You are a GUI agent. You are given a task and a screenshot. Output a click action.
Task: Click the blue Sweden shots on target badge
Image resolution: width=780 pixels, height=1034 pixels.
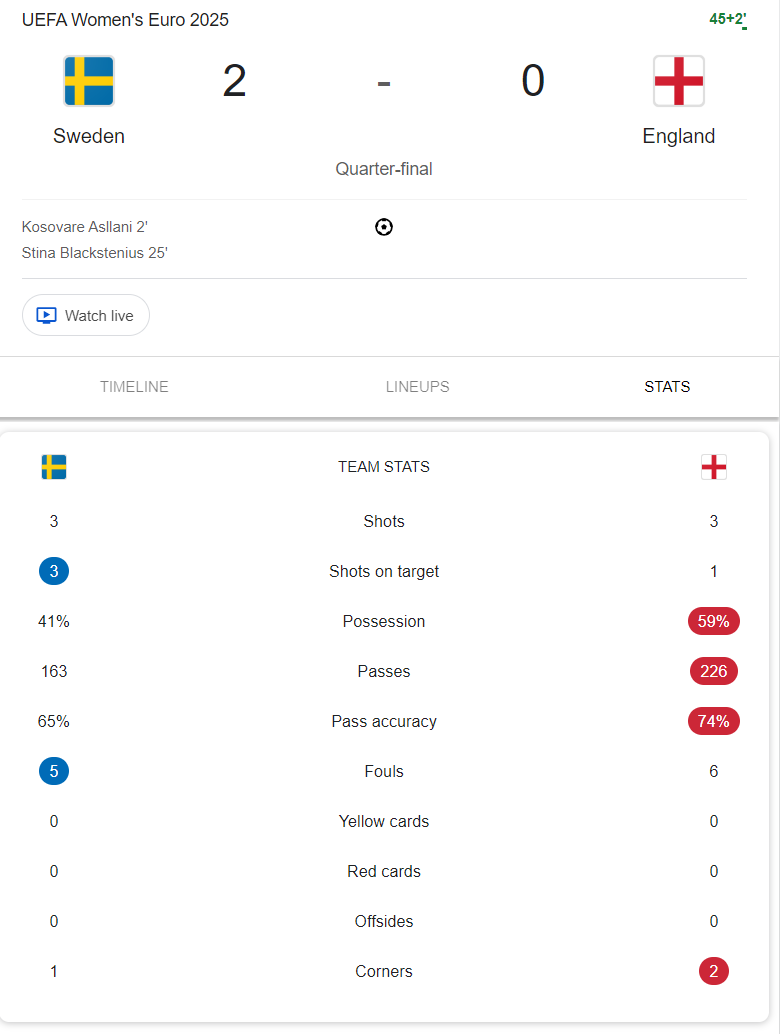tap(54, 571)
